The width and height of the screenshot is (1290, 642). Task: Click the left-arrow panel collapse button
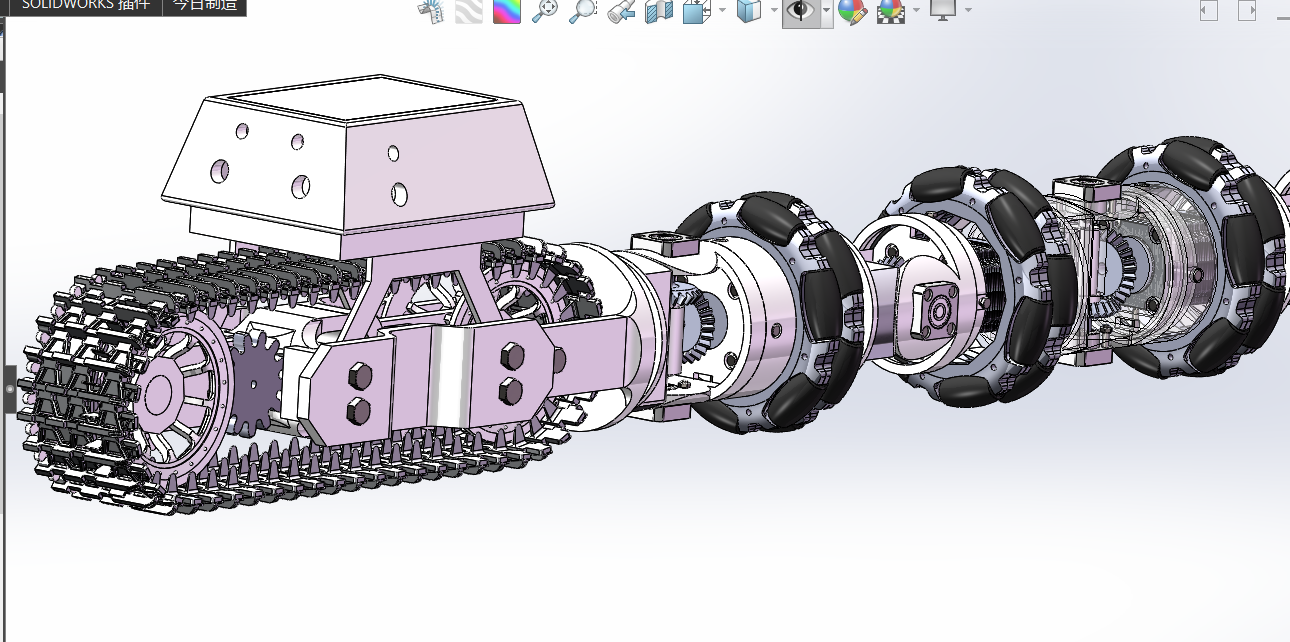pos(1209,11)
